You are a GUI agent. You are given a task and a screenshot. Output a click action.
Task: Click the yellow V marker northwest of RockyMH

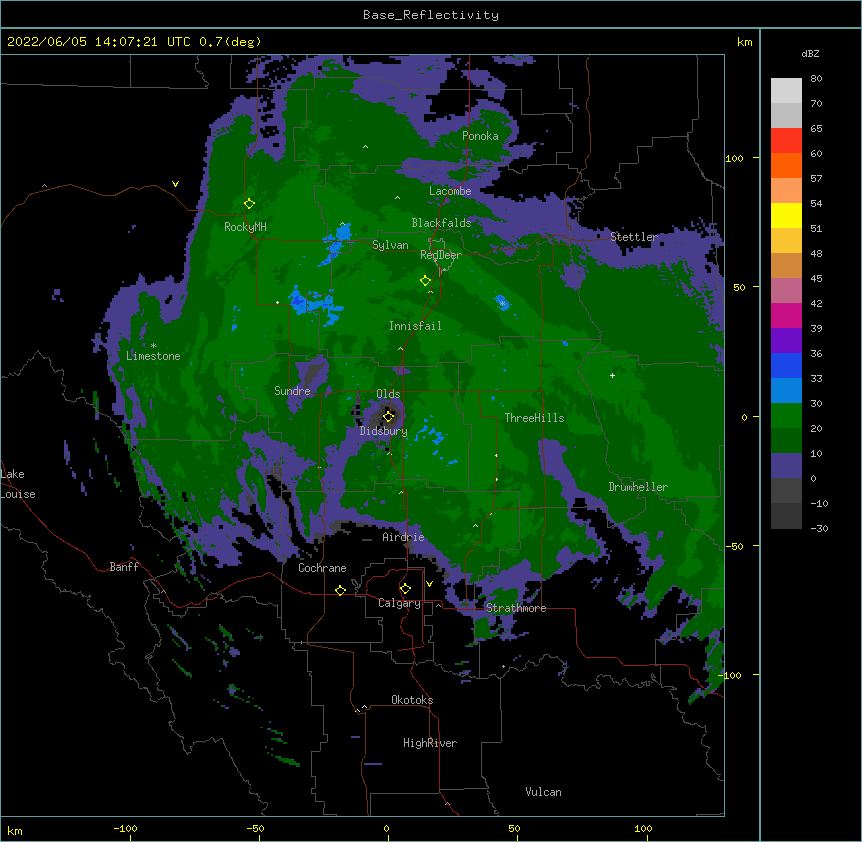[x=175, y=184]
